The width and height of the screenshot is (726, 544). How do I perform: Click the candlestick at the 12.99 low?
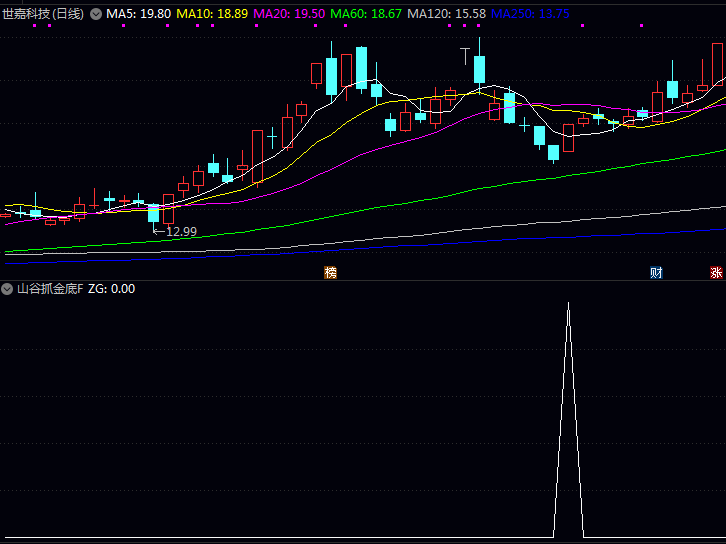coord(153,213)
